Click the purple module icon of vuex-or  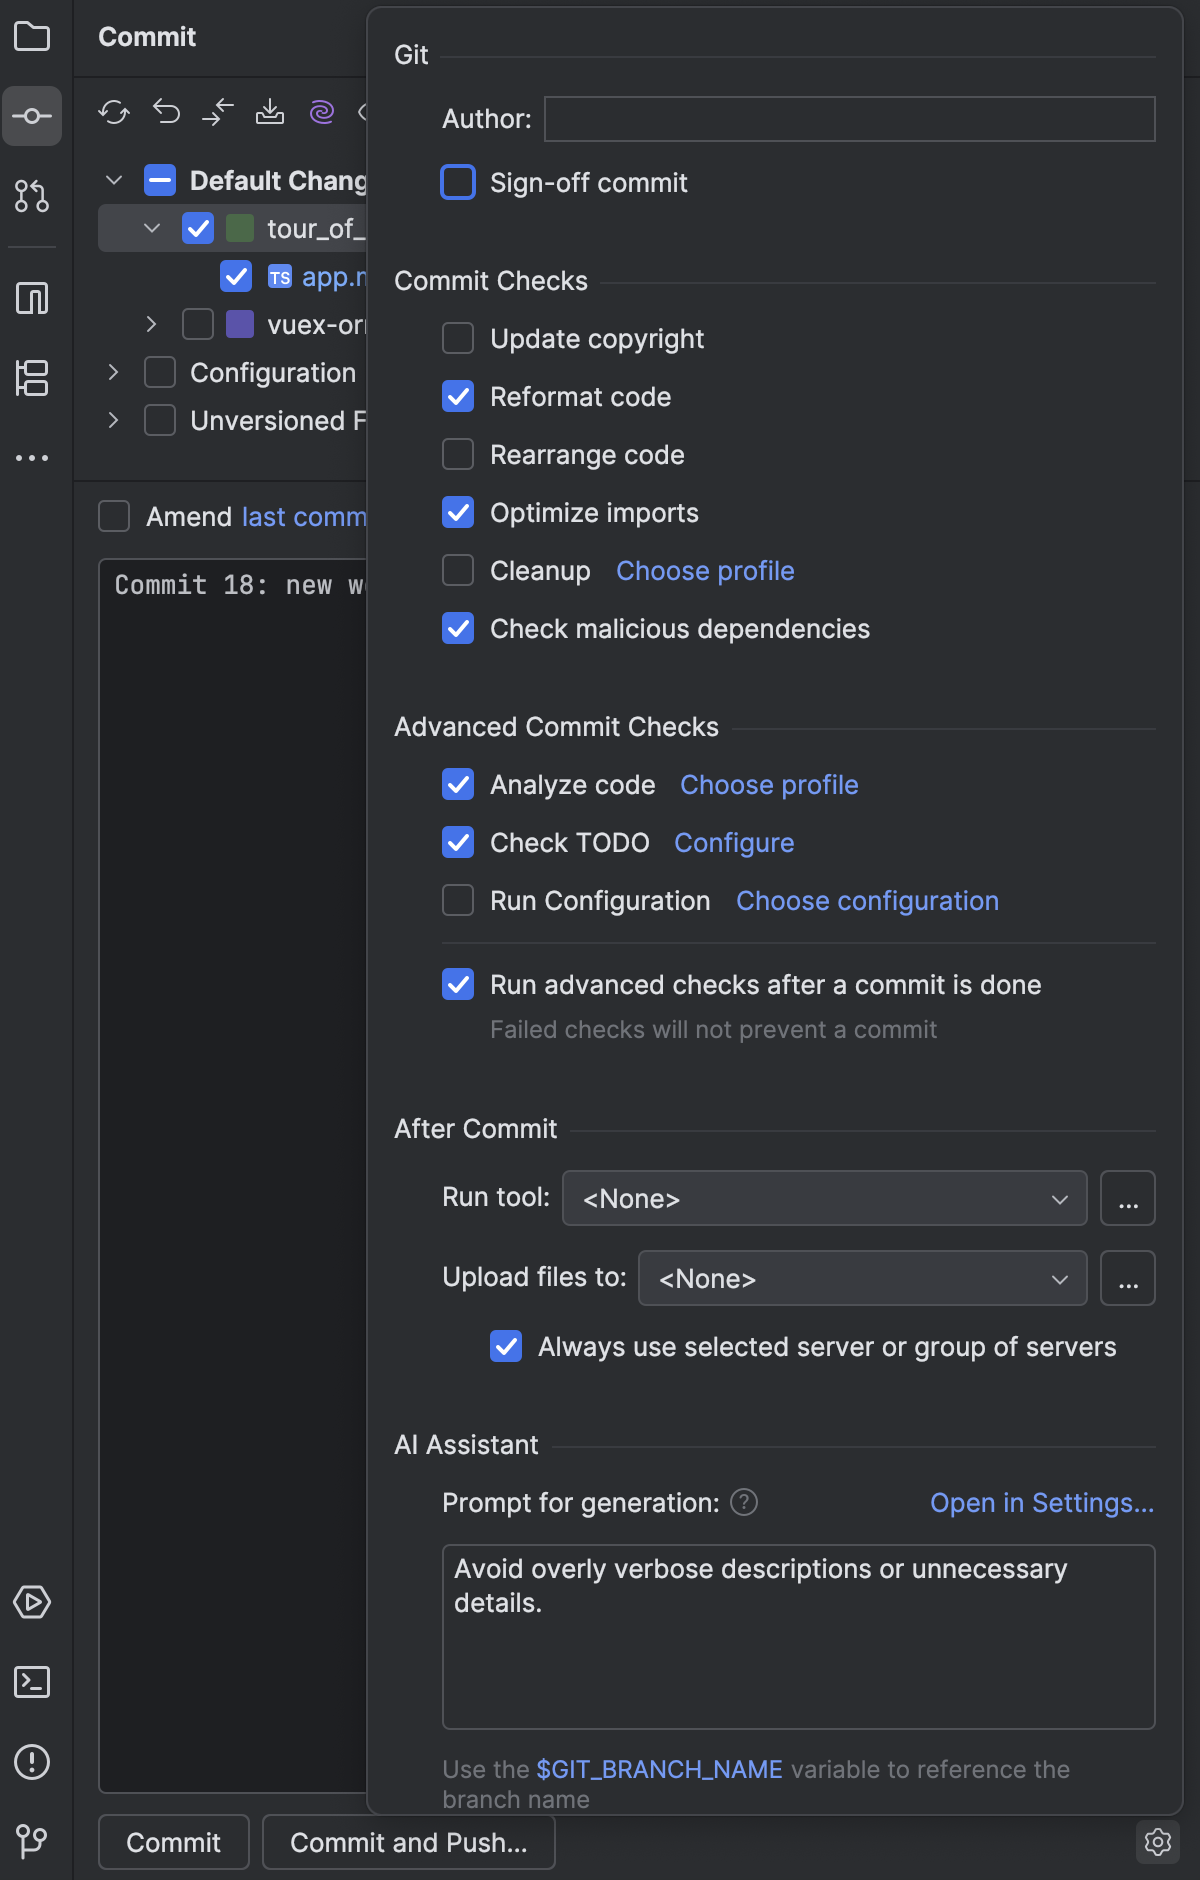[x=240, y=325]
